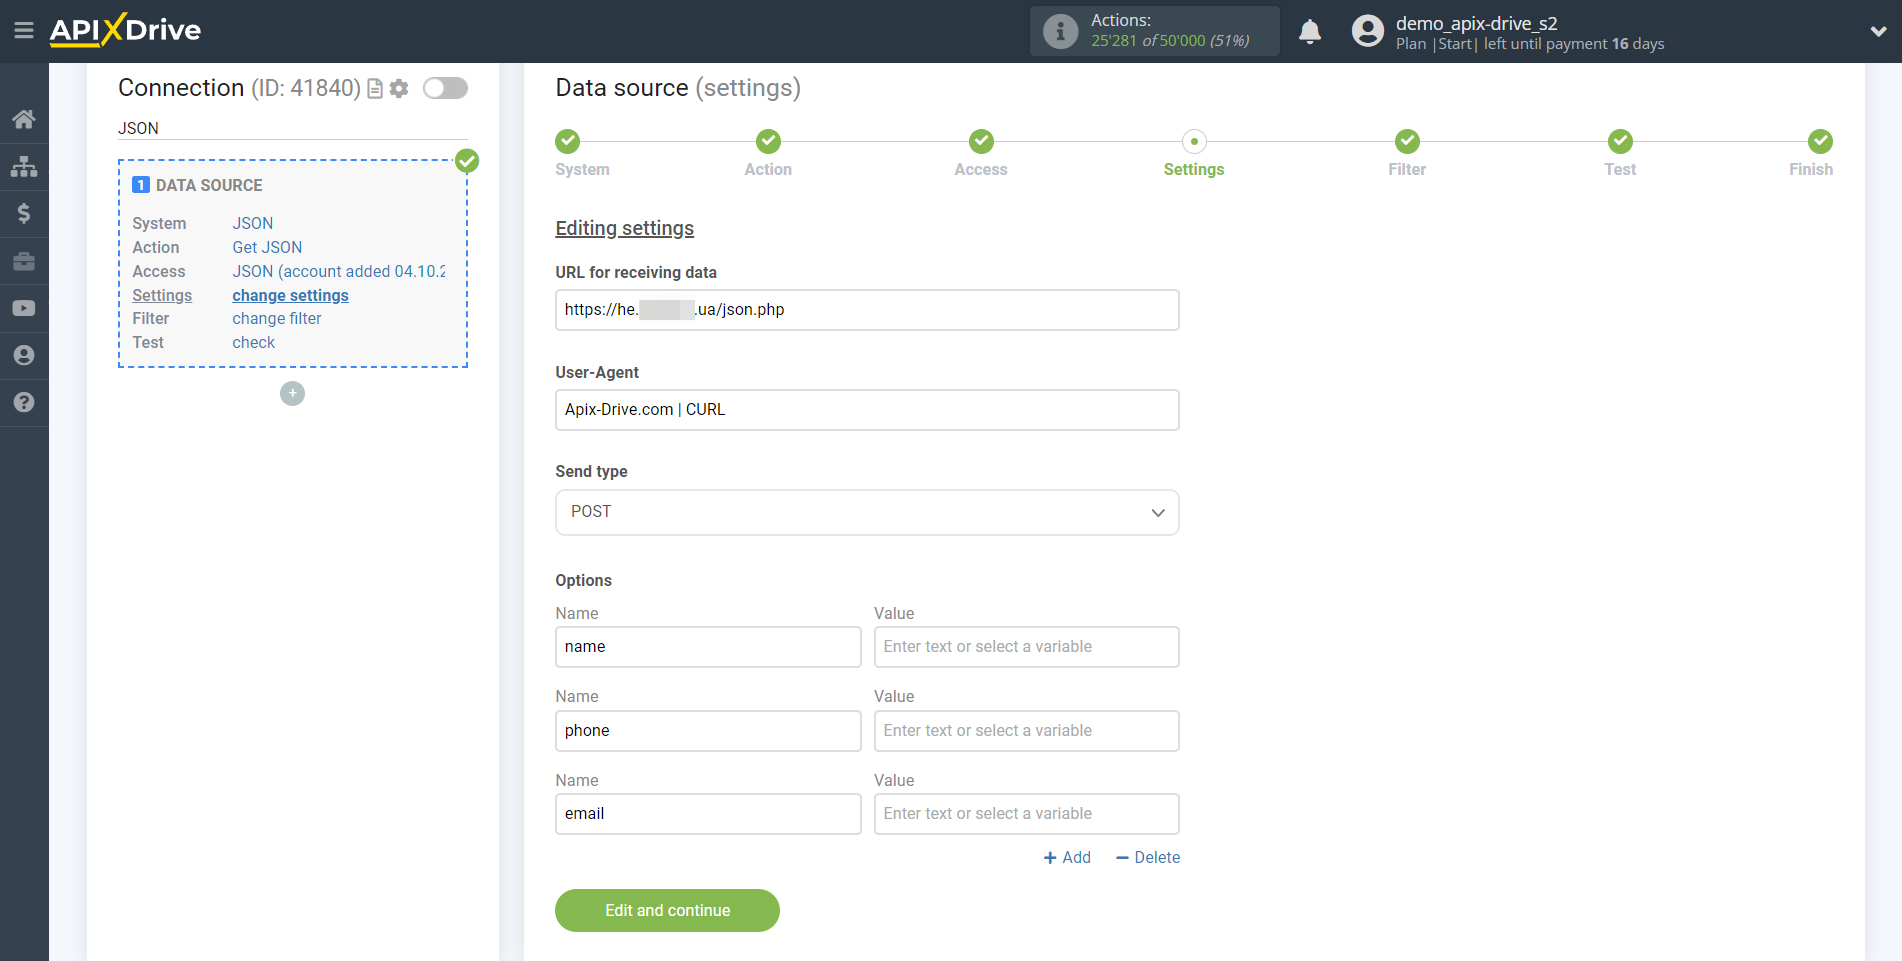Click the ApiX-Drive logo
Image resolution: width=1902 pixels, height=961 pixels.
(125, 30)
